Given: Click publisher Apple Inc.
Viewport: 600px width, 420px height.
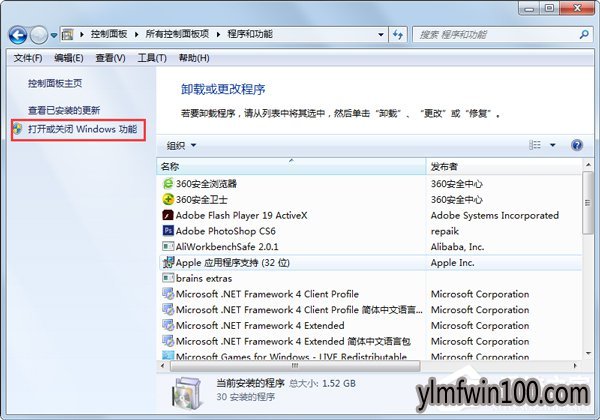Looking at the screenshot, I should (453, 263).
